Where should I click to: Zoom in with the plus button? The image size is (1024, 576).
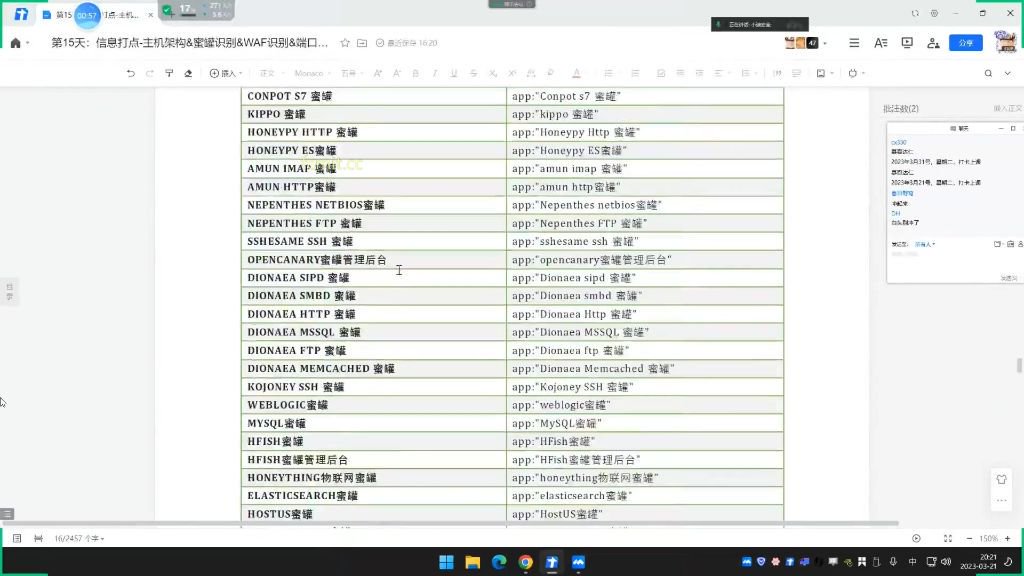1008,538
